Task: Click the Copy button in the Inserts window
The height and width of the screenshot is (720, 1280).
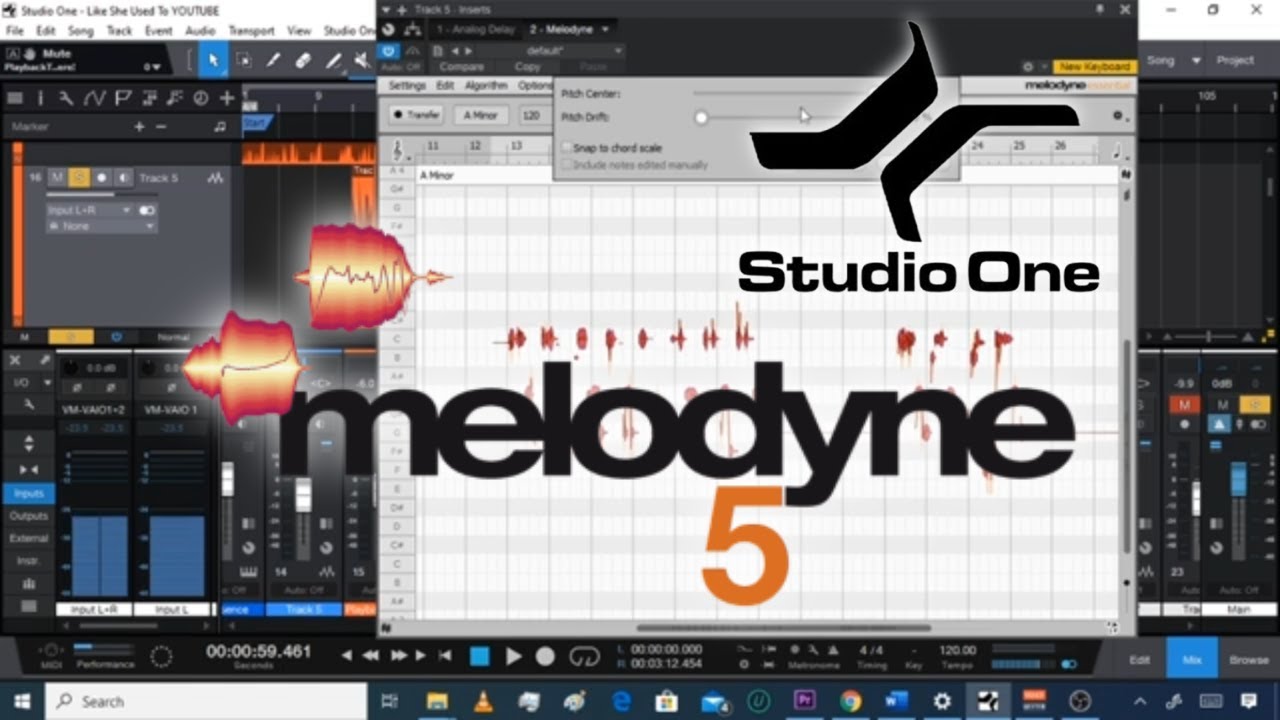Action: 527,67
